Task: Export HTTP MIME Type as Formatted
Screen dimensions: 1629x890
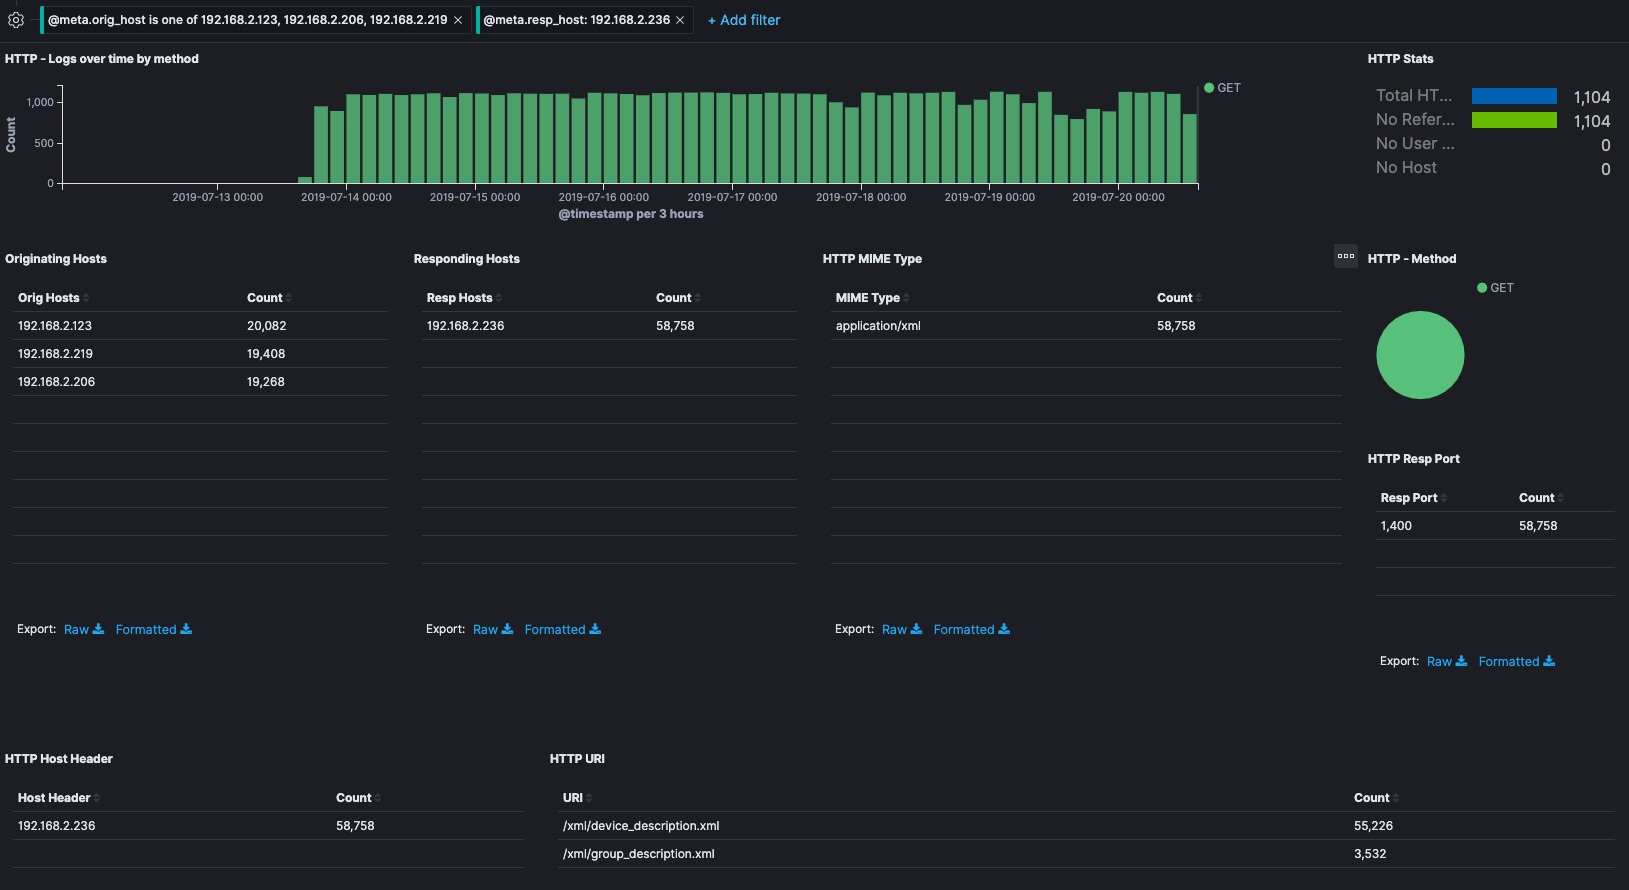Action: coord(972,630)
